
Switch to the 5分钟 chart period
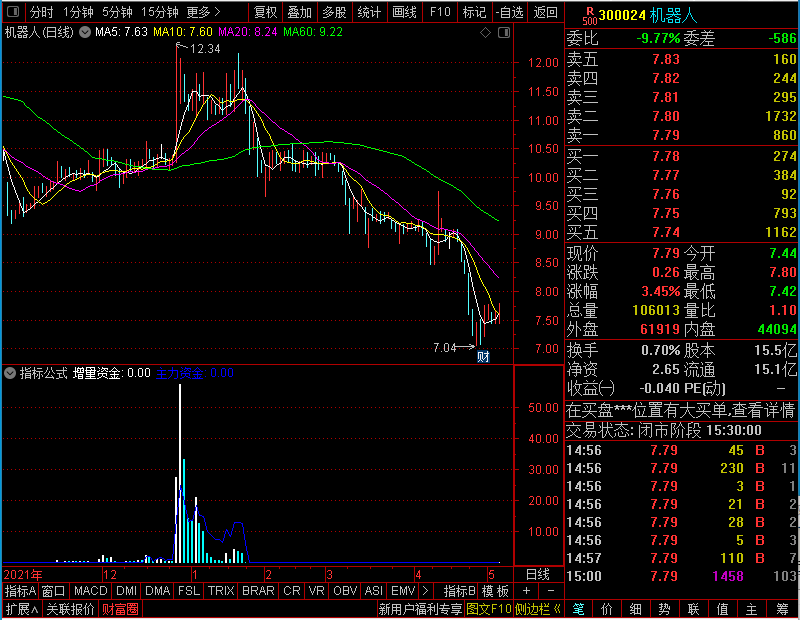[x=117, y=12]
